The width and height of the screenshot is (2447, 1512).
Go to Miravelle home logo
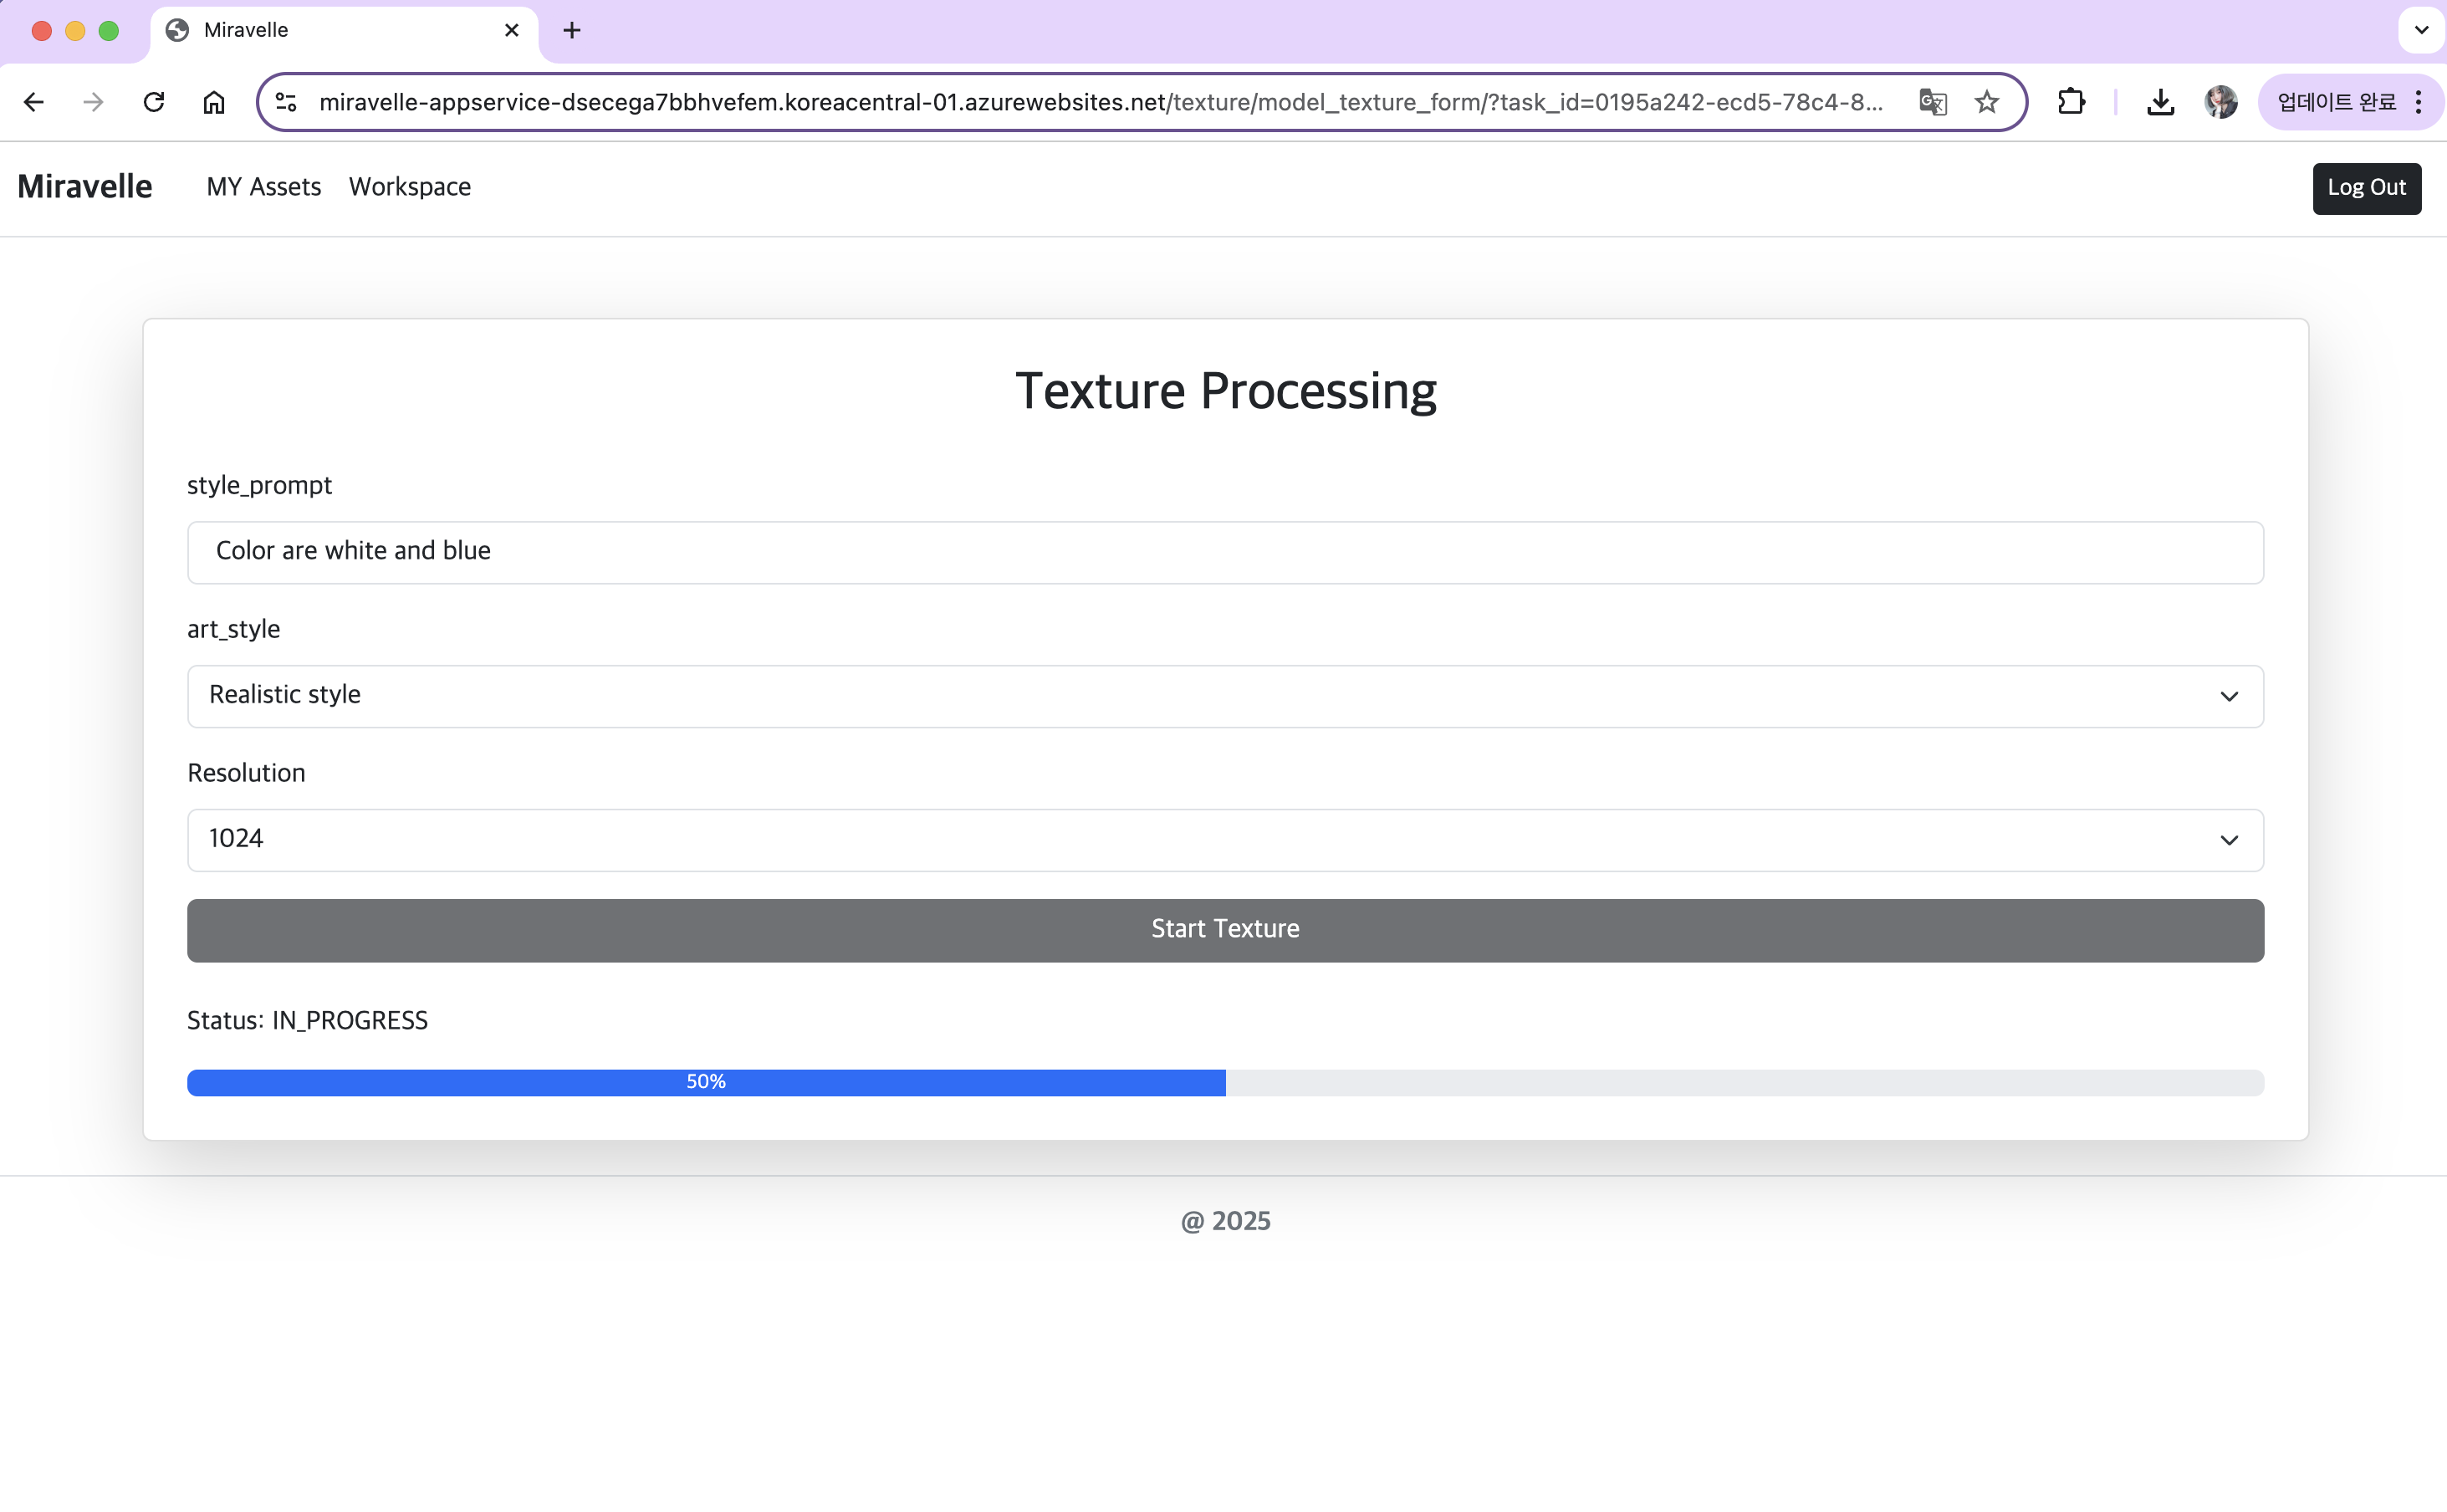point(85,187)
